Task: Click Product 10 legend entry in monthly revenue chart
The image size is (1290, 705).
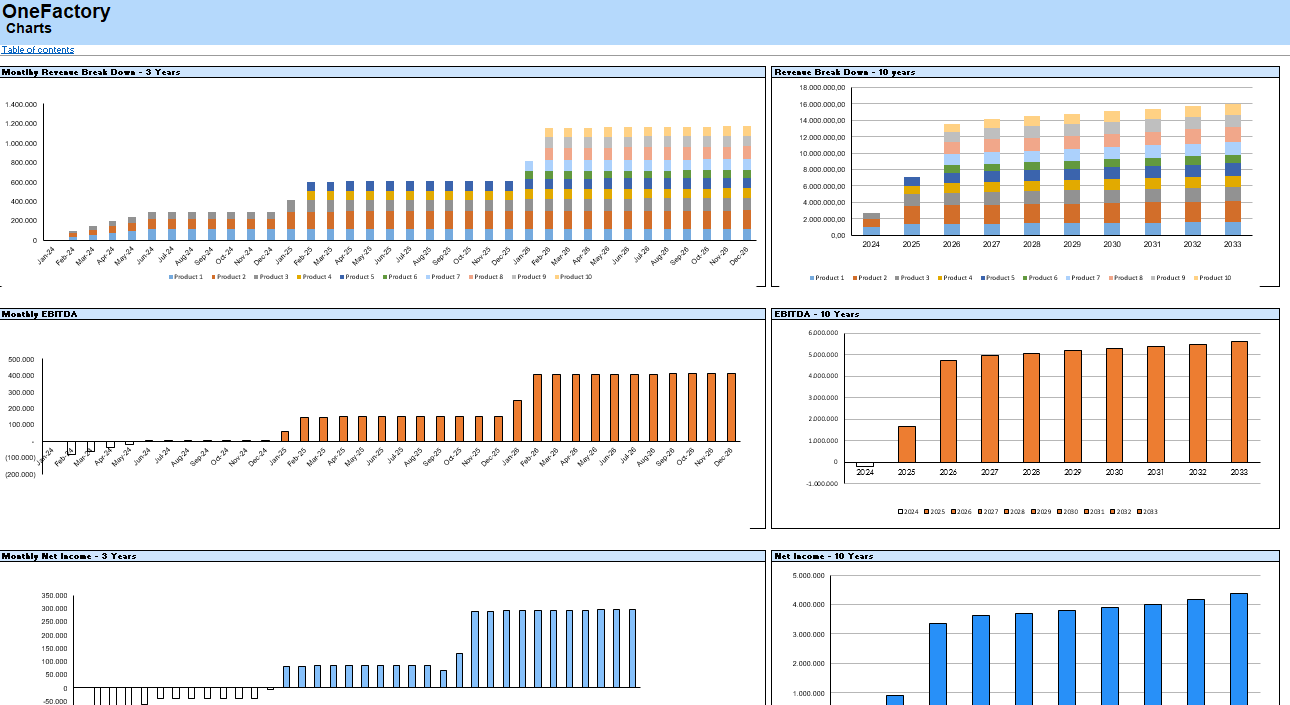Action: 574,277
